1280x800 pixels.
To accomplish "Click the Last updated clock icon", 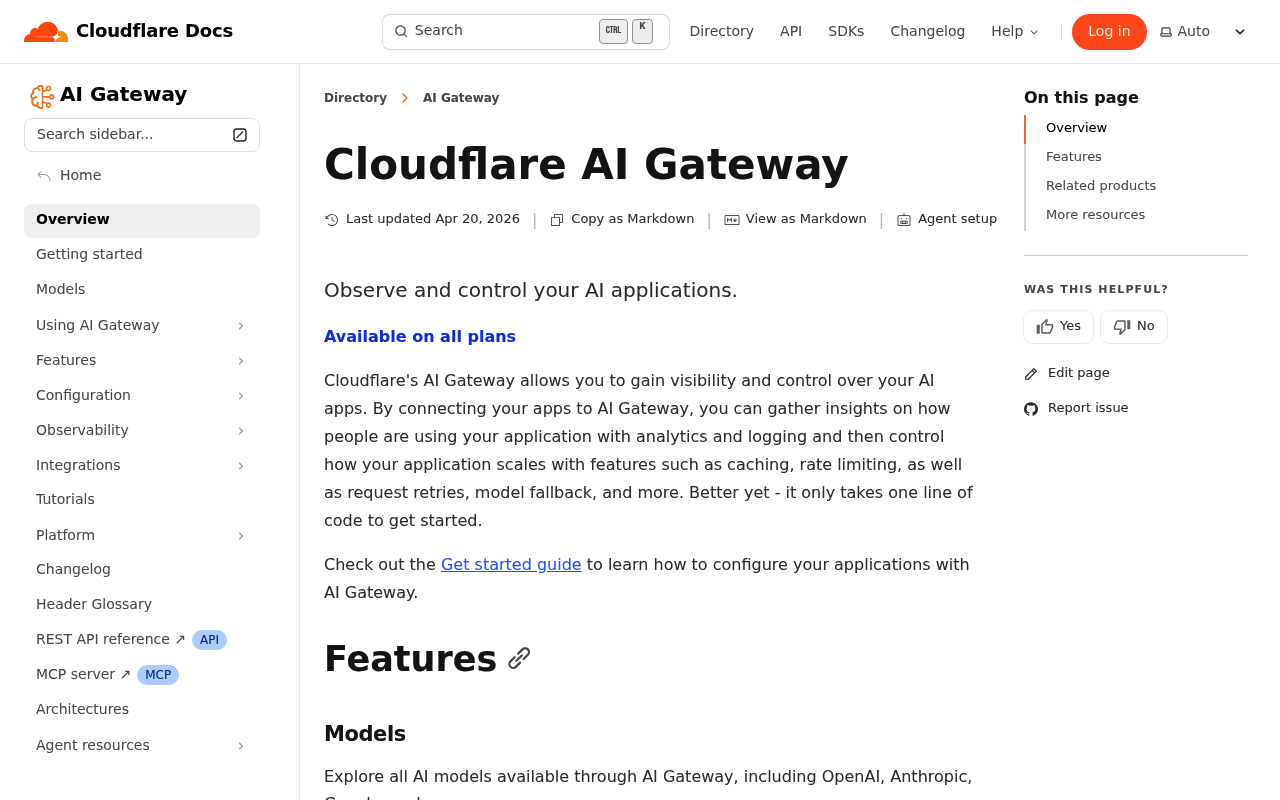I will [332, 220].
